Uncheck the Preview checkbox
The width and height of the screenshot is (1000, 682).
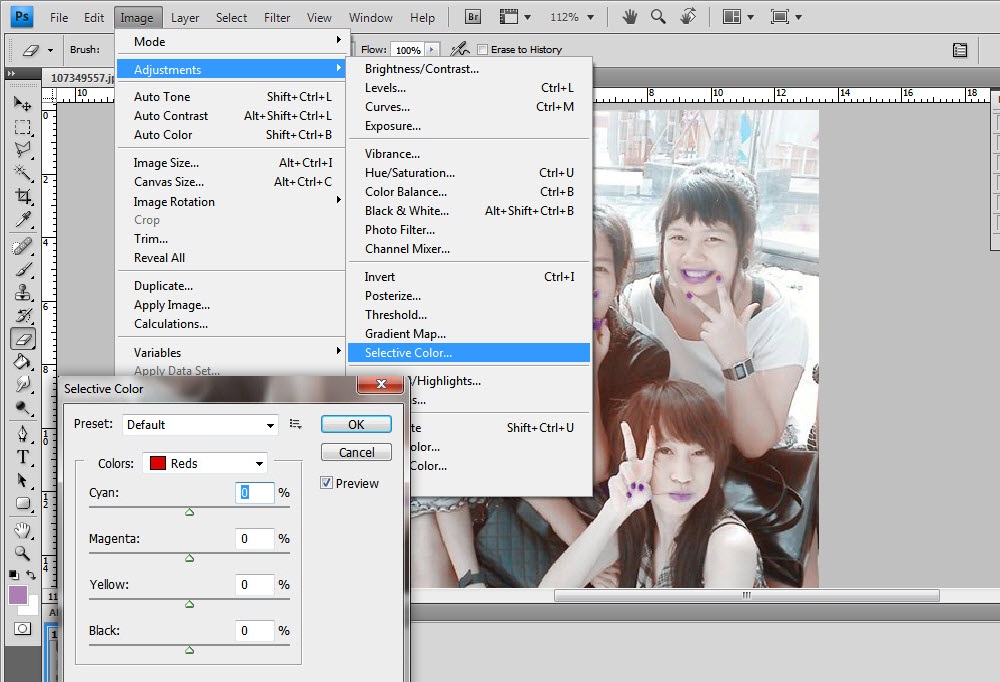coord(326,483)
